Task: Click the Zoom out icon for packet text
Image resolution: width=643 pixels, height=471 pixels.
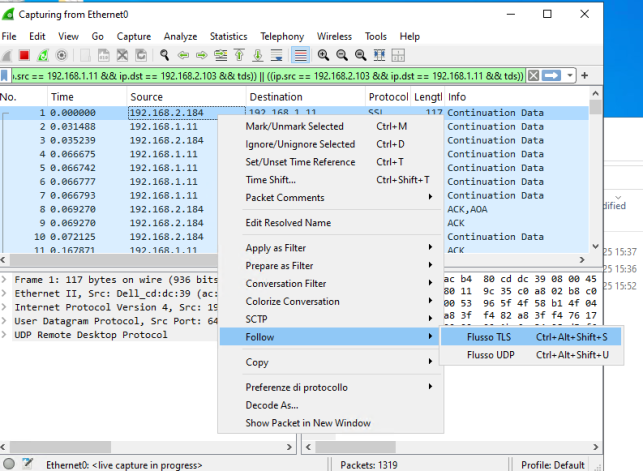Action: pyautogui.click(x=342, y=55)
